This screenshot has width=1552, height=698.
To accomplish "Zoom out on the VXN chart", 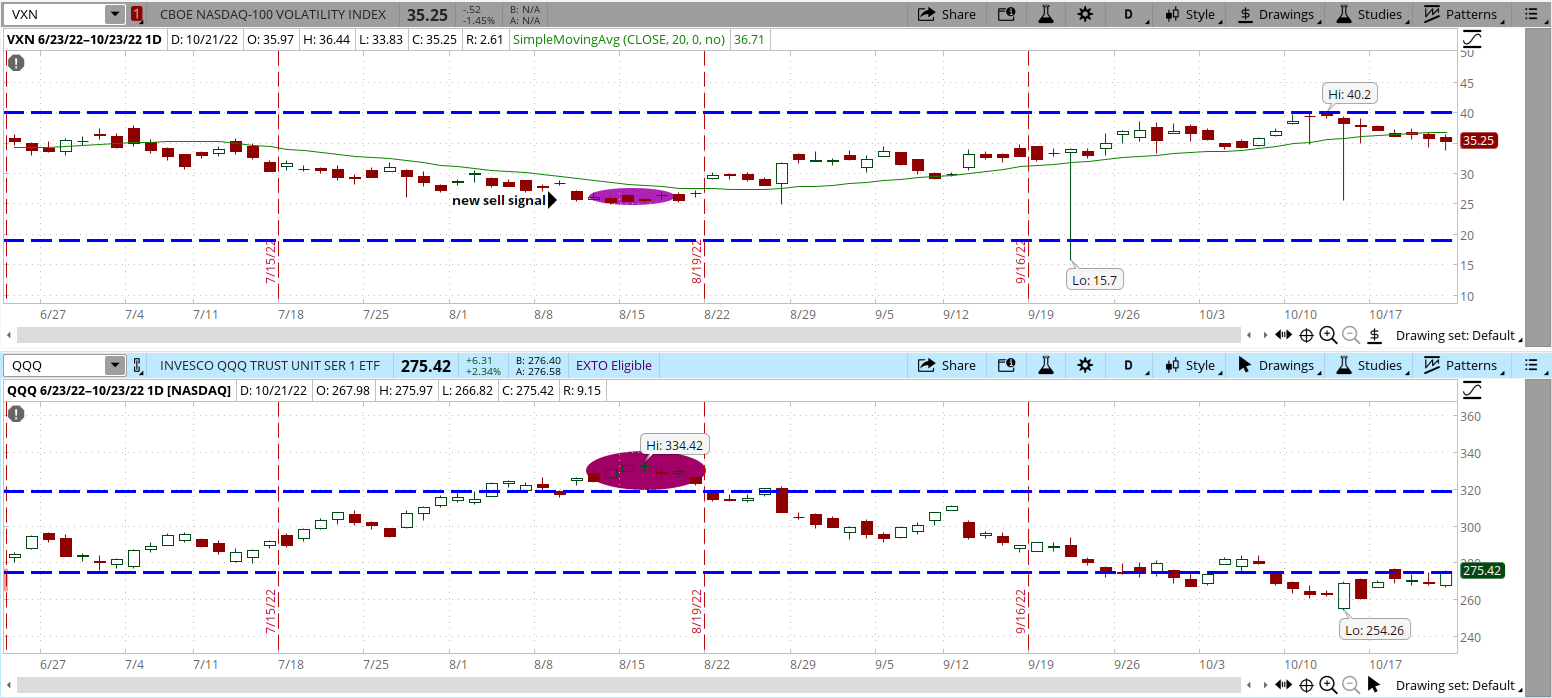I will point(1351,335).
